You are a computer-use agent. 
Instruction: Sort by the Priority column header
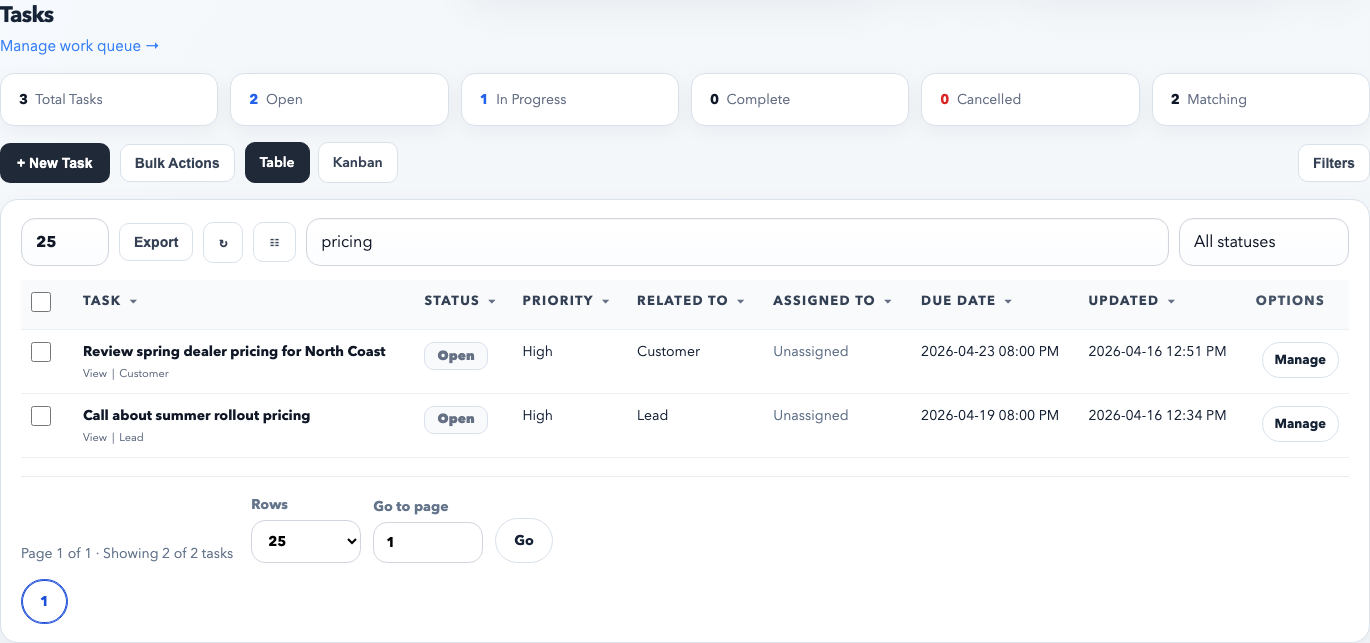tap(565, 300)
